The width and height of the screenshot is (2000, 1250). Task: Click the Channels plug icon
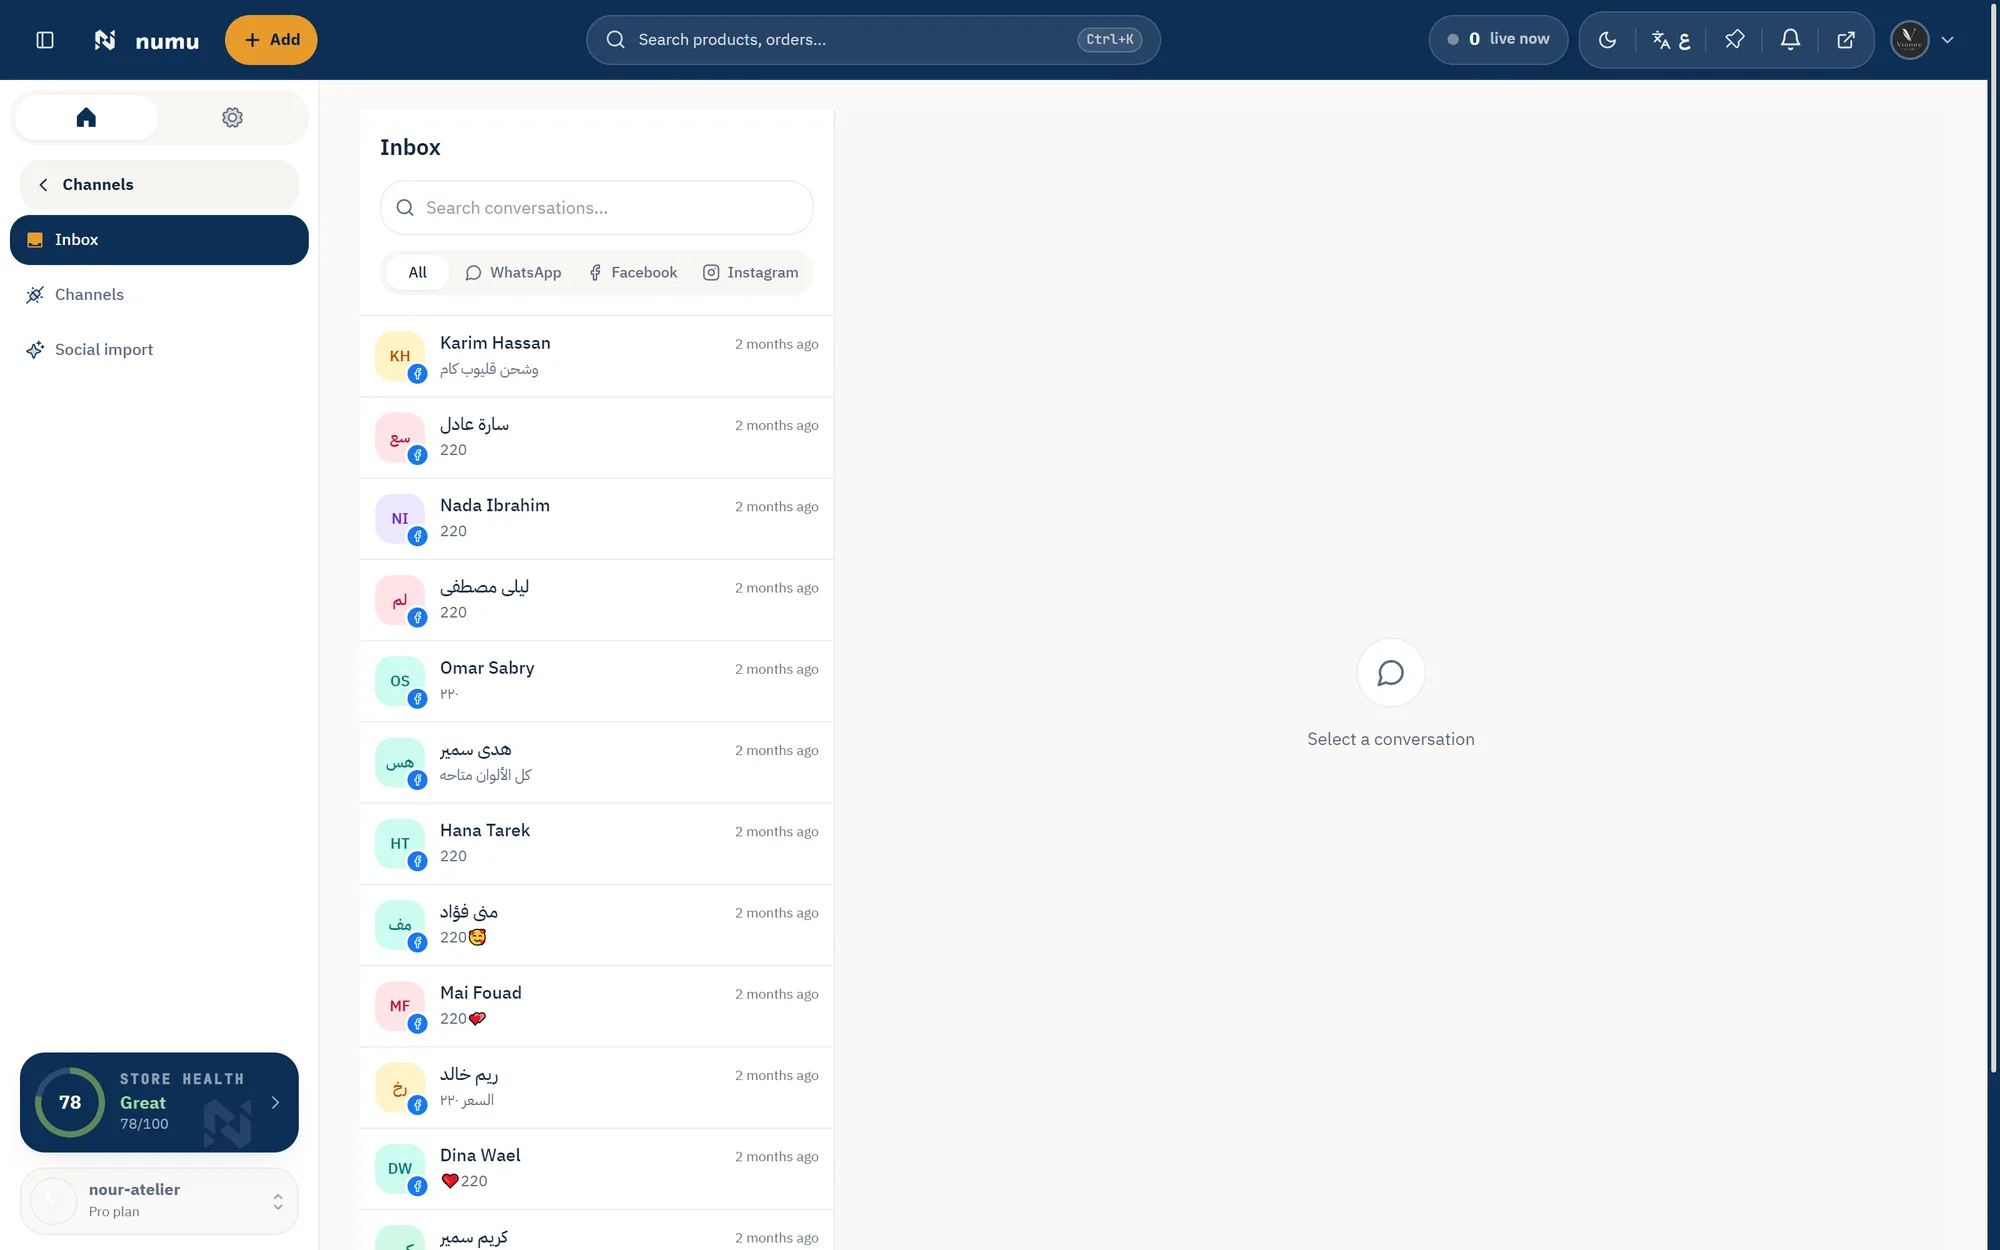(35, 295)
